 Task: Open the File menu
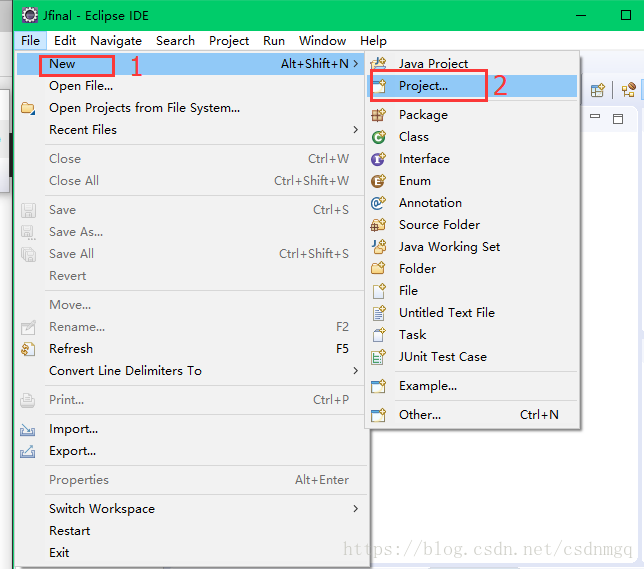[30, 41]
